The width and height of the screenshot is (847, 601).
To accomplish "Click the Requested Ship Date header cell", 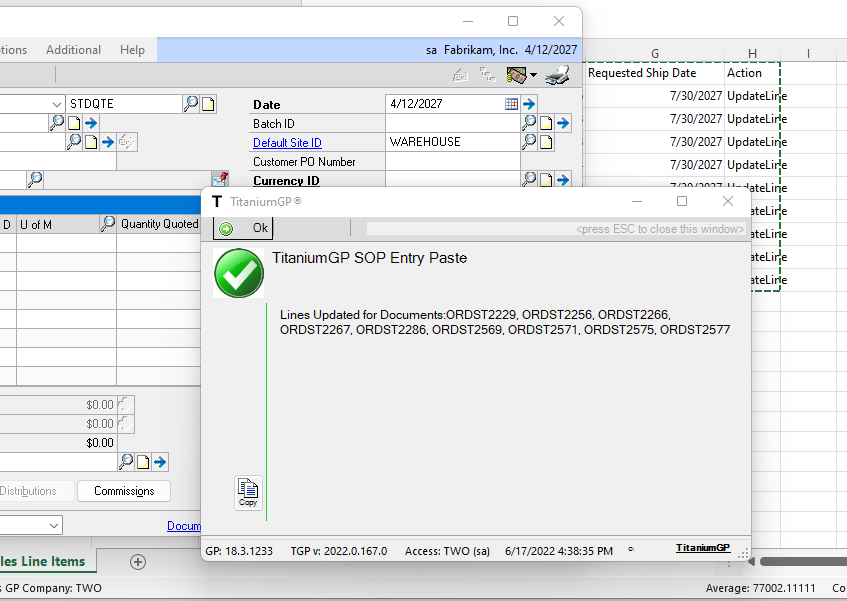I will [654, 73].
